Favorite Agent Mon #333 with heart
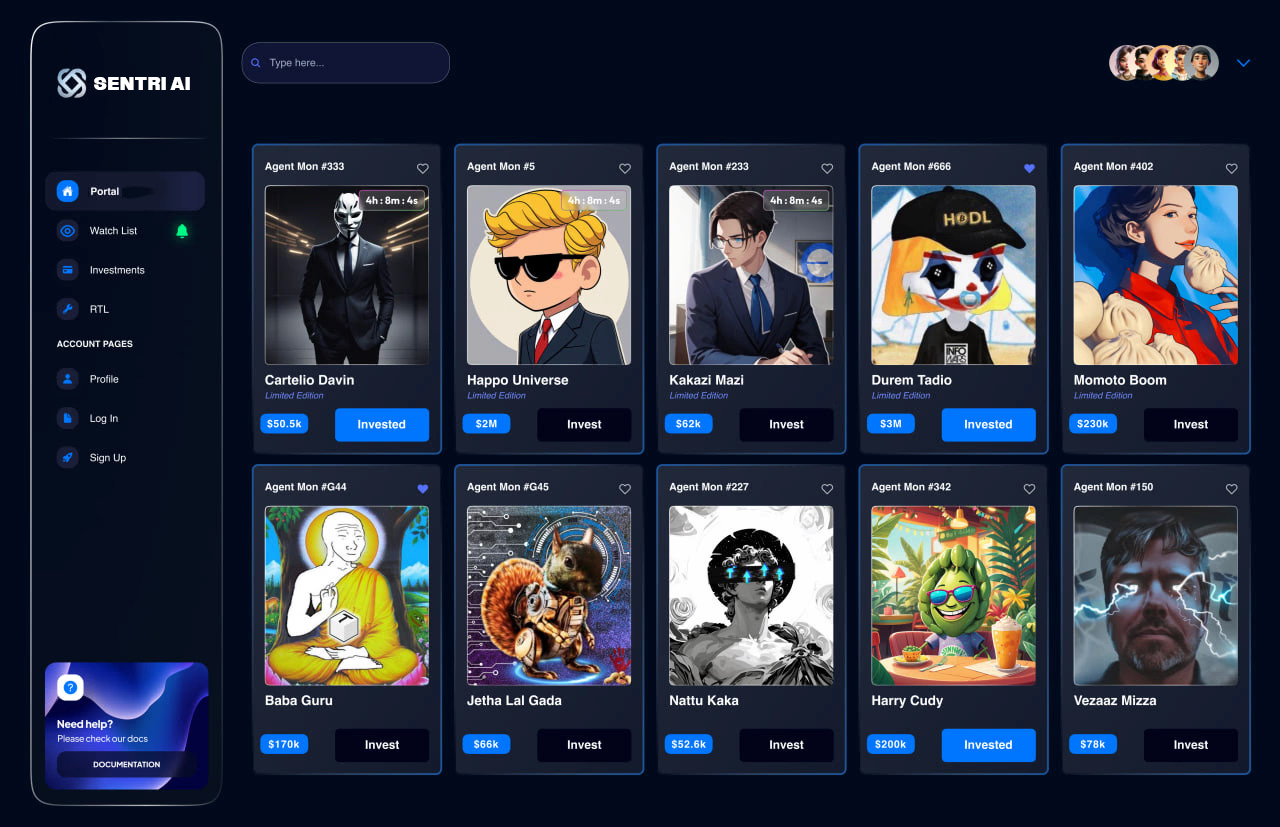Viewport: 1280px width, 827px height. (422, 168)
